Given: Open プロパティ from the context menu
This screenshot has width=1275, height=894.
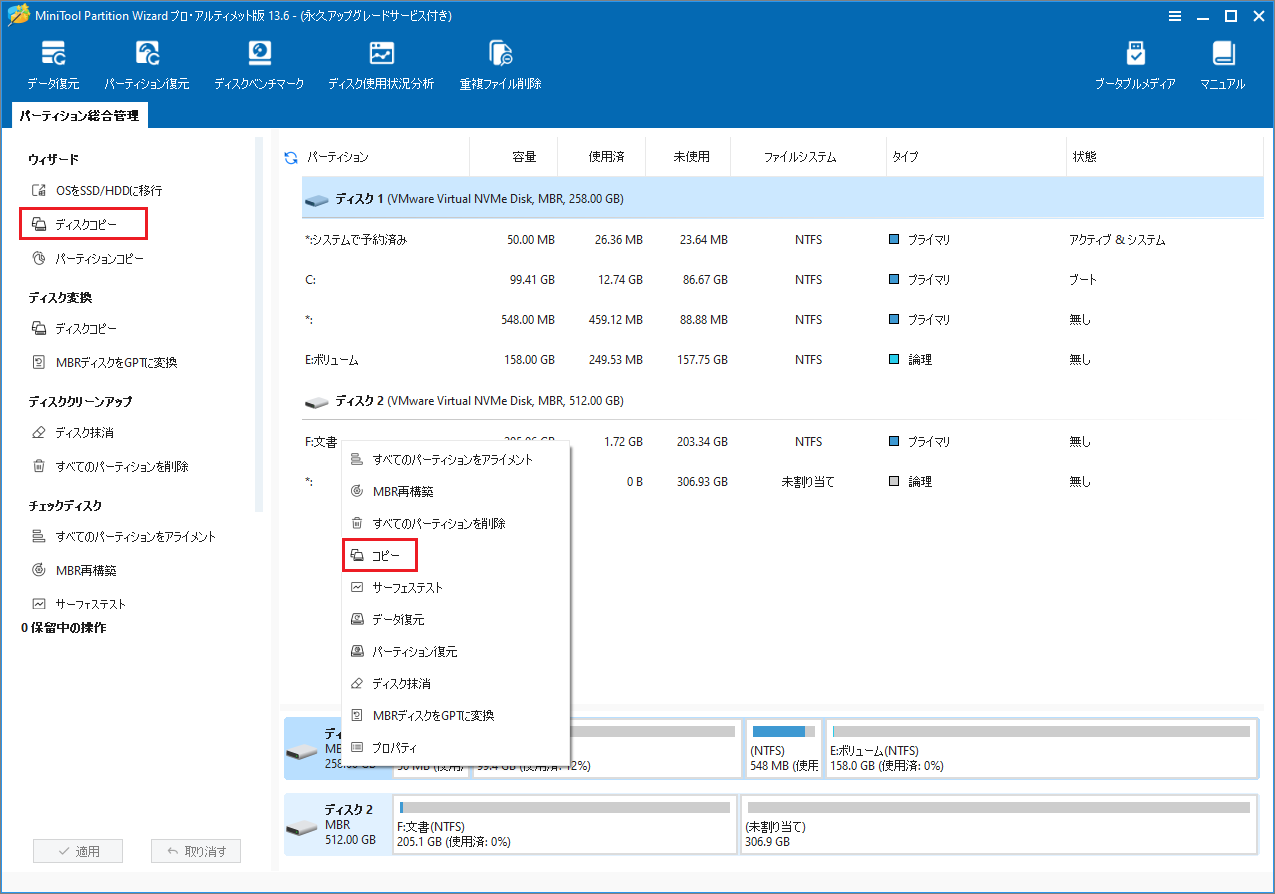Looking at the screenshot, I should pyautogui.click(x=456, y=747).
